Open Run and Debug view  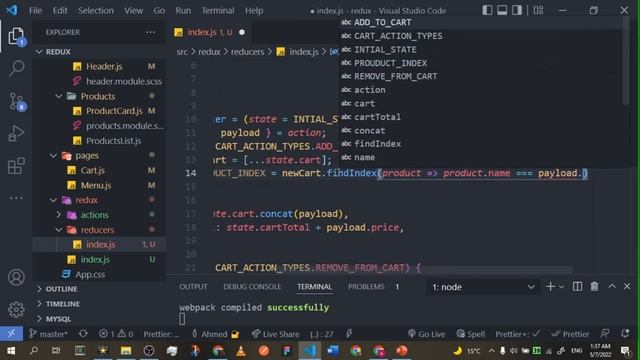pos(16,133)
